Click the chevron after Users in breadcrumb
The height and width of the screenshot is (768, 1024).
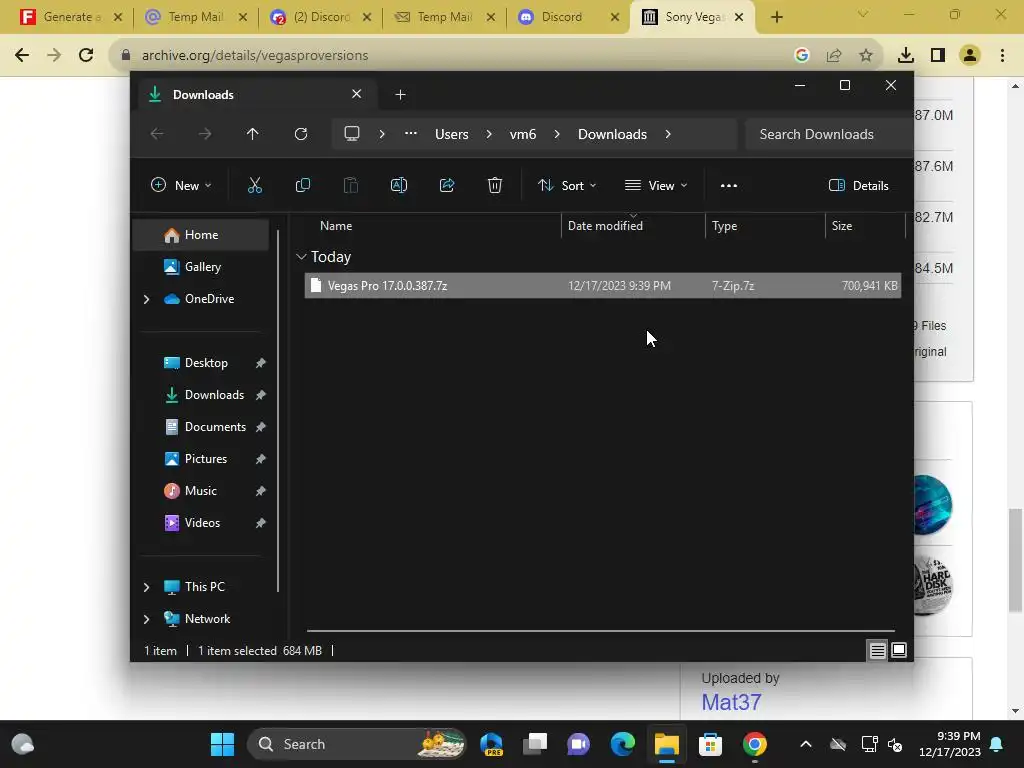(489, 134)
